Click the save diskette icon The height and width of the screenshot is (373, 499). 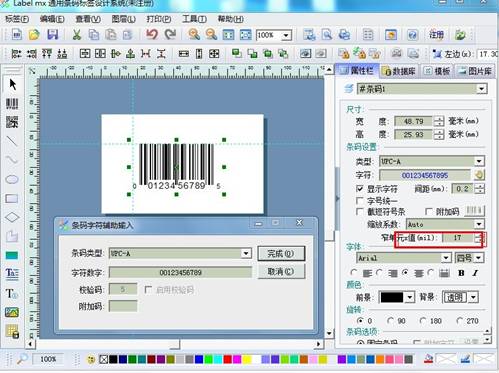[x=53, y=35]
